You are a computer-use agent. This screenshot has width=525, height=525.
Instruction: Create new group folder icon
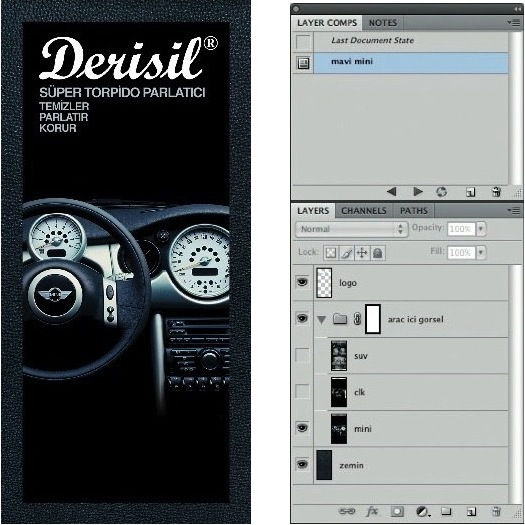[x=446, y=511]
